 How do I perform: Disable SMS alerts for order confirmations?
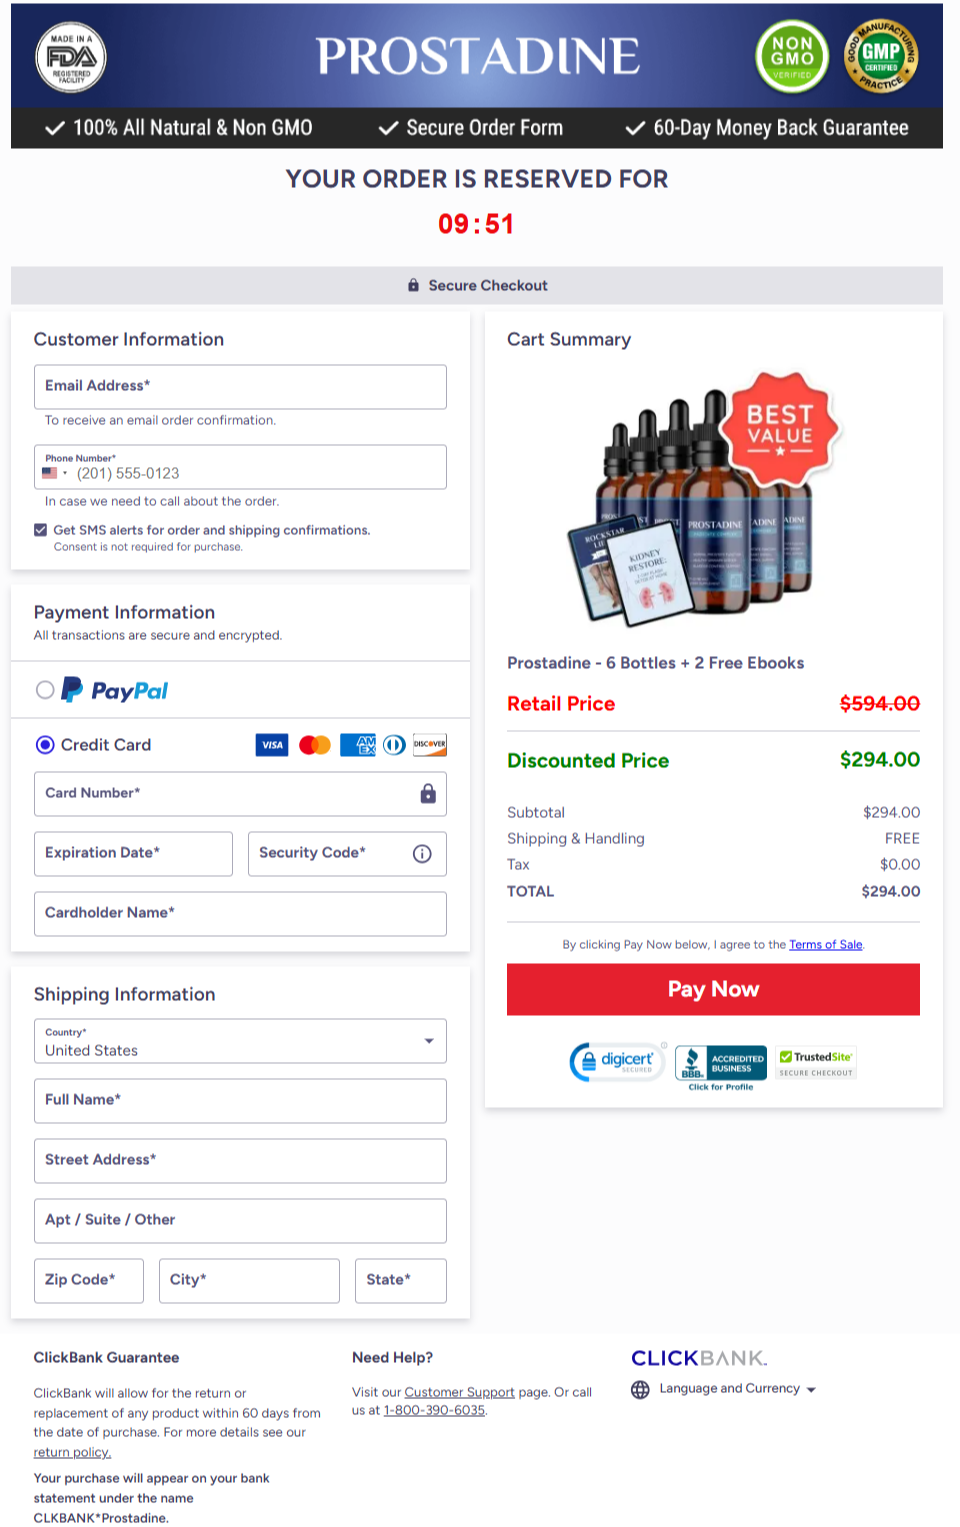40,529
